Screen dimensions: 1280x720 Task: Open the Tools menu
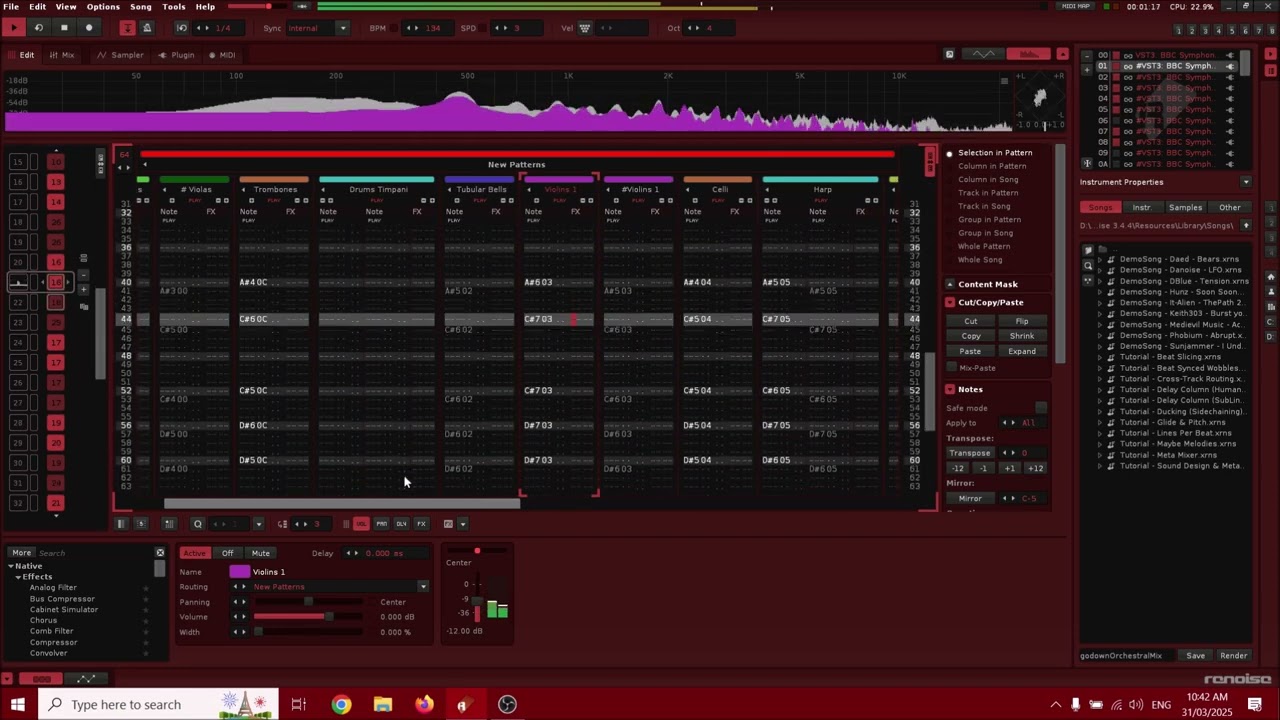[174, 7]
